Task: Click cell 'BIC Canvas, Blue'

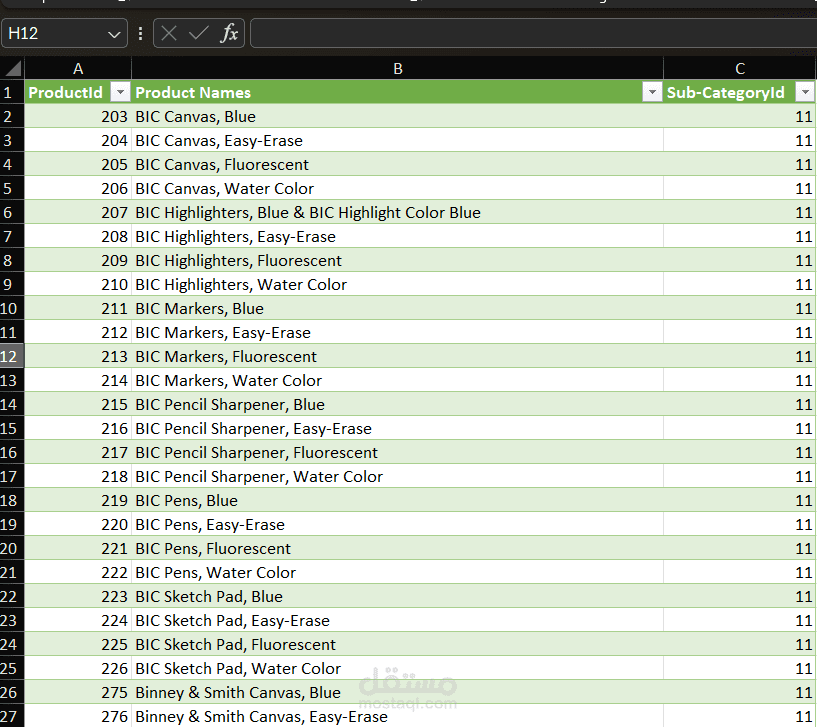Action: click(398, 117)
